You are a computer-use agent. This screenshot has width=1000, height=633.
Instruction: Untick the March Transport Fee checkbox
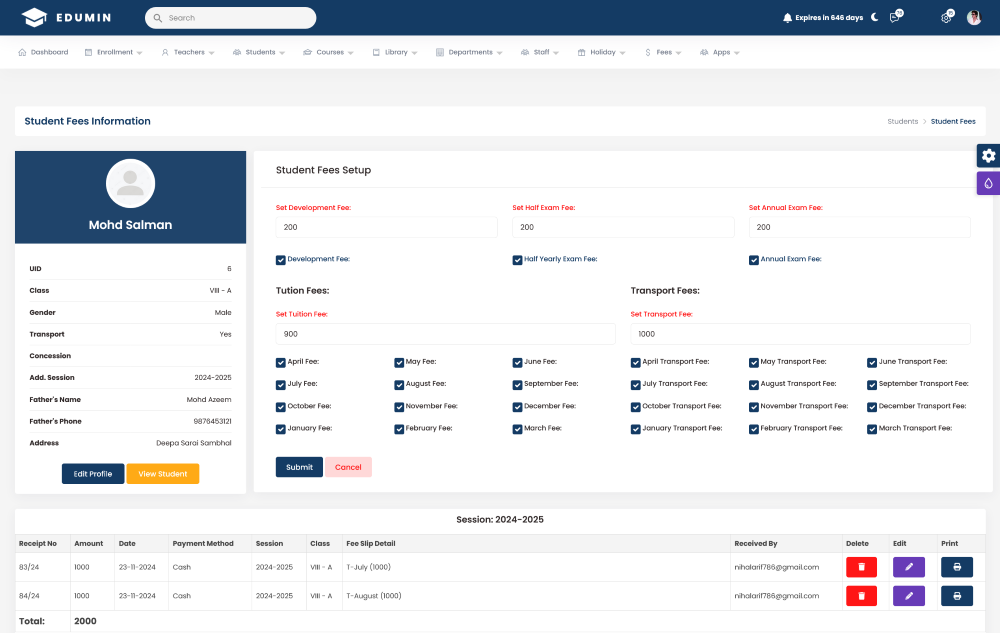pyautogui.click(x=872, y=429)
